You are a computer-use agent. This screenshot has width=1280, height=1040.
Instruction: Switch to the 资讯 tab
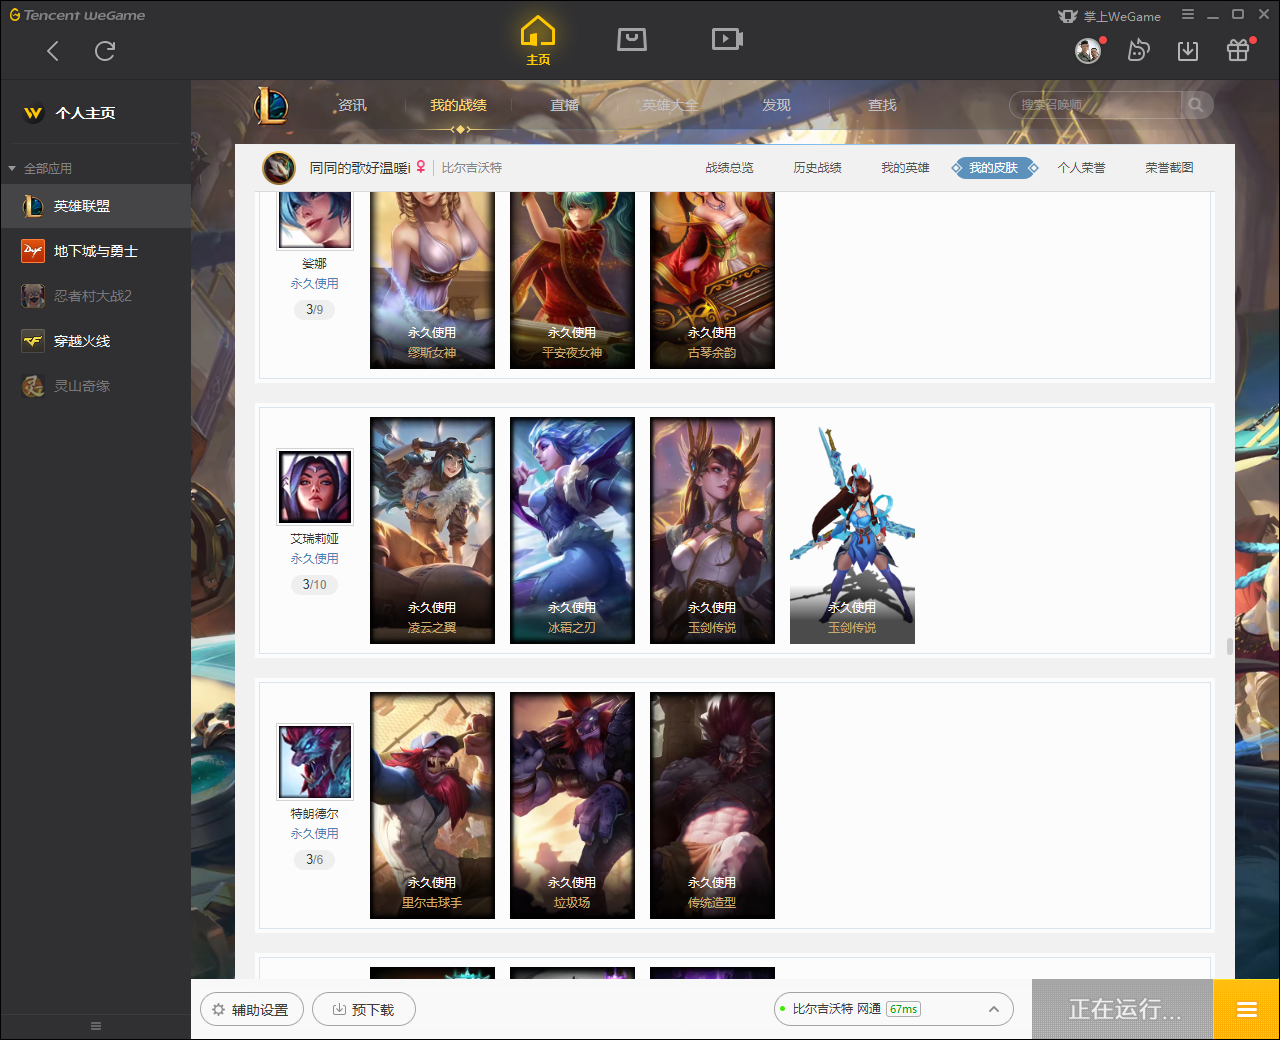(352, 105)
